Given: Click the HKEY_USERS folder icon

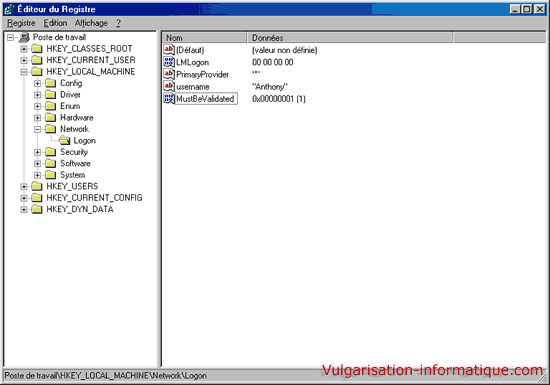Looking at the screenshot, I should pyautogui.click(x=37, y=186).
